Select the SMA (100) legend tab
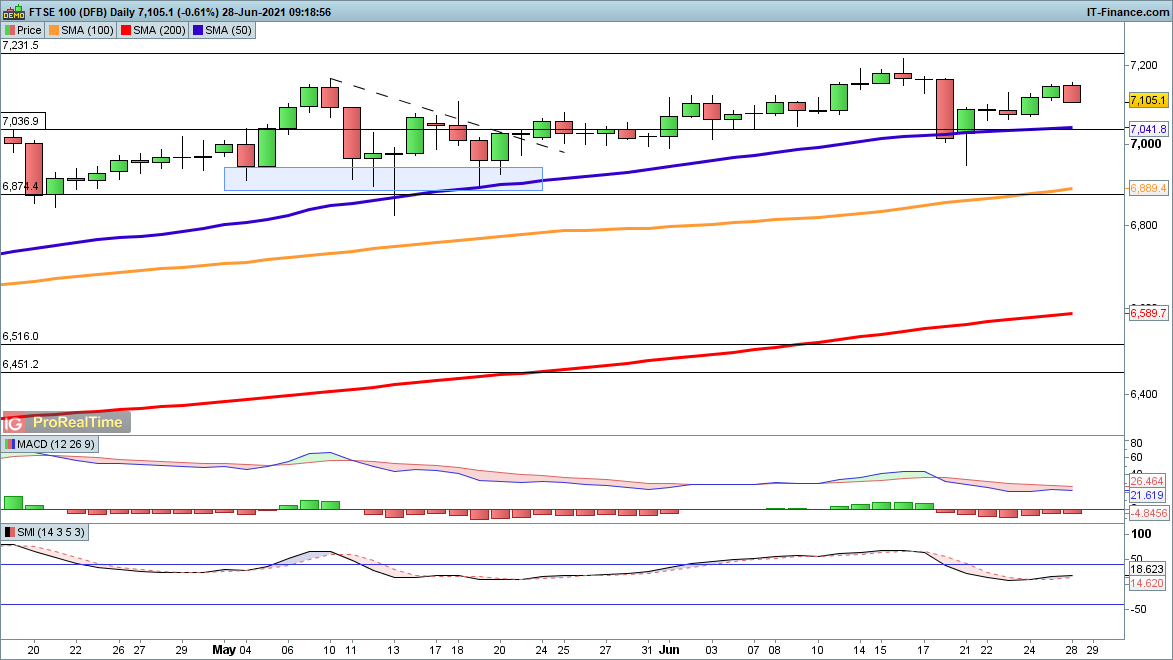 coord(86,31)
